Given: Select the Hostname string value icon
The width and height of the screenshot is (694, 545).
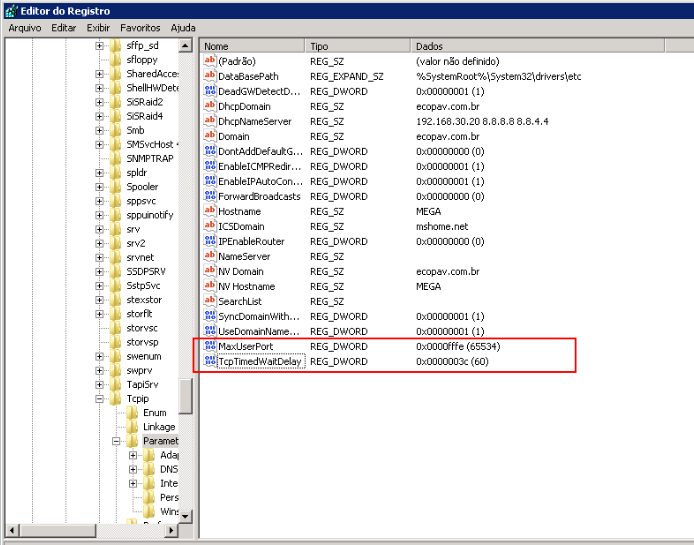Looking at the screenshot, I should point(210,211).
